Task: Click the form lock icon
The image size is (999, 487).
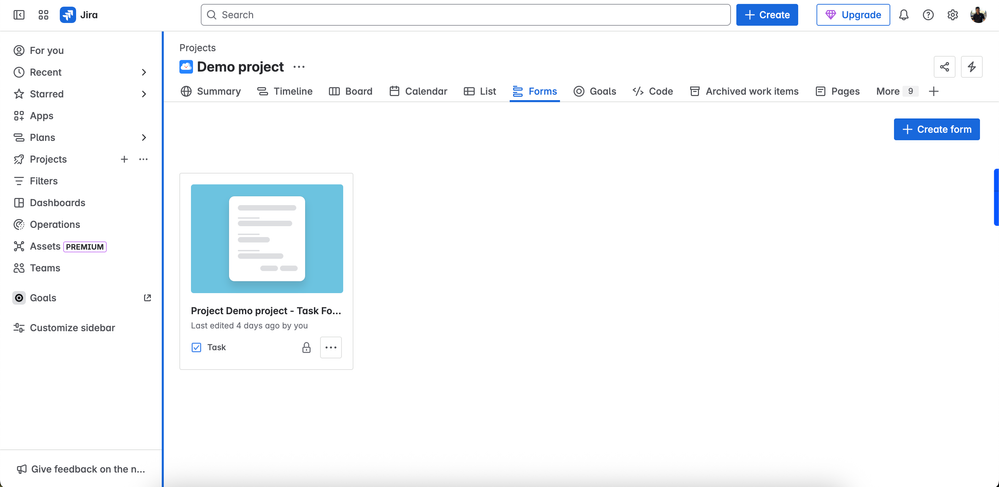Action: pyautogui.click(x=306, y=347)
